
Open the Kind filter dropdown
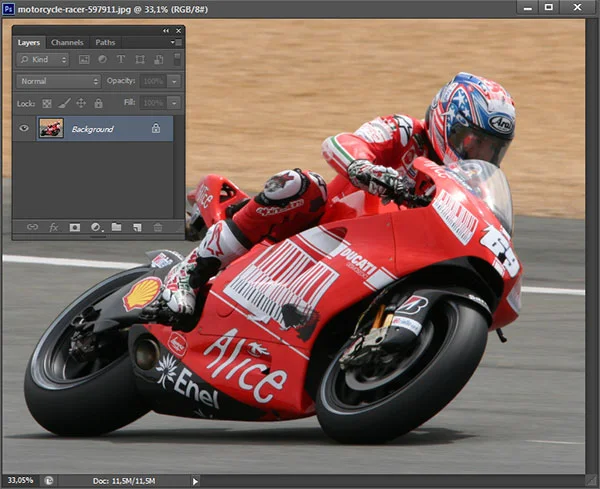click(x=43, y=59)
